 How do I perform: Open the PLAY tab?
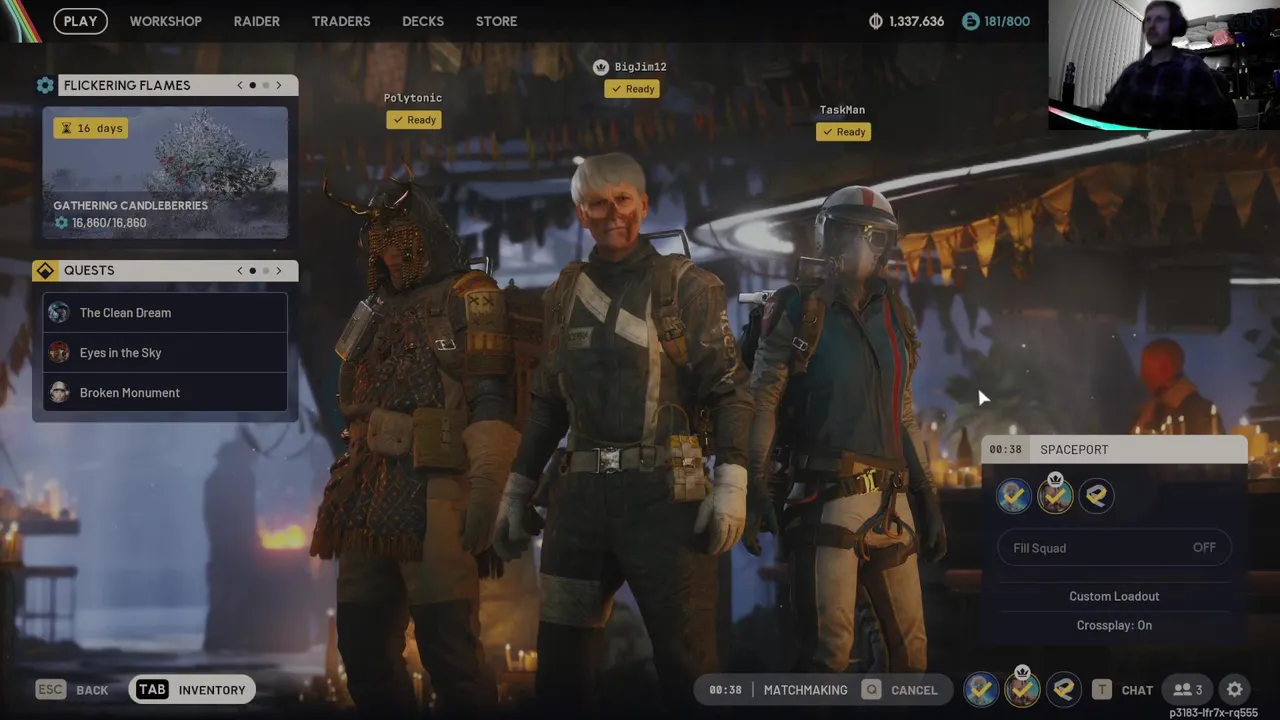(80, 21)
